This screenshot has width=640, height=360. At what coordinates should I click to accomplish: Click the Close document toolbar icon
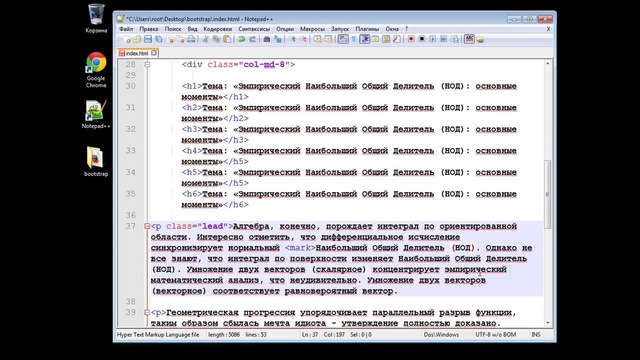tap(170, 39)
